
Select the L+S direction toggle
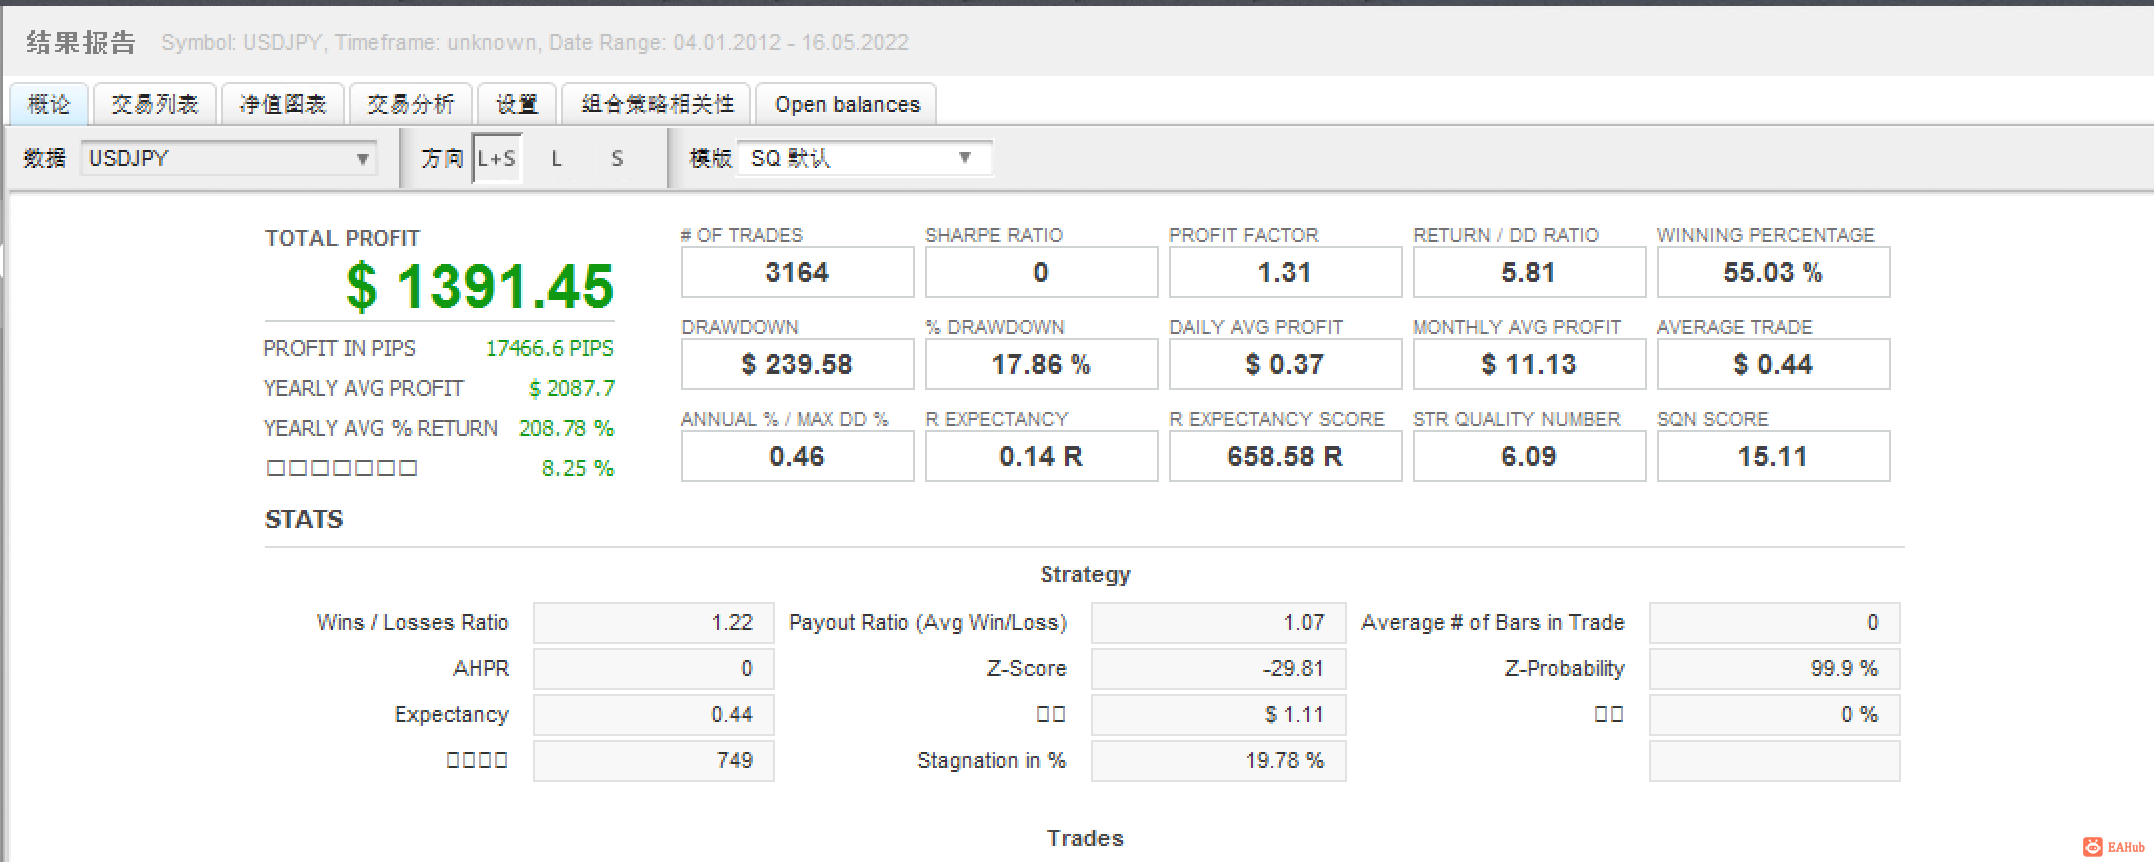click(497, 158)
